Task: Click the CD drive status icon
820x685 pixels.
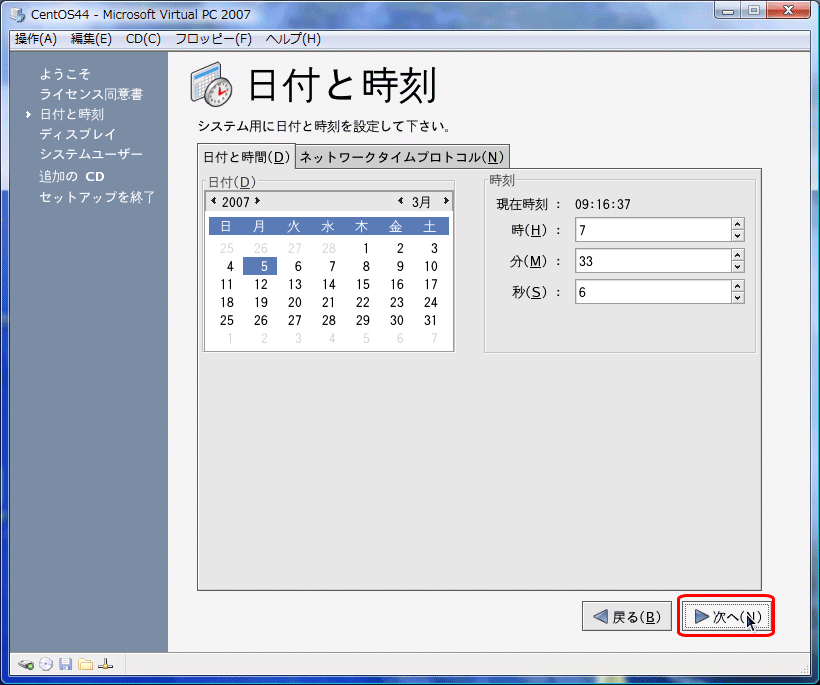Action: point(46,665)
